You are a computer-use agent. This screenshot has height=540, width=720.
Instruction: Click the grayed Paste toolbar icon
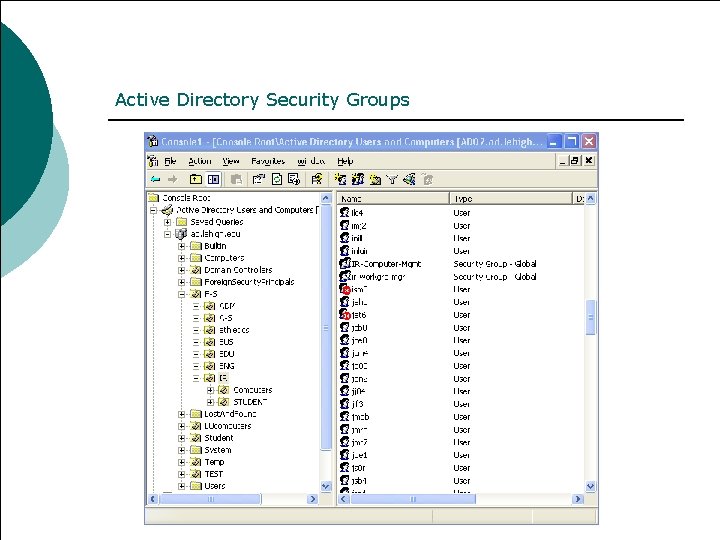coord(236,180)
